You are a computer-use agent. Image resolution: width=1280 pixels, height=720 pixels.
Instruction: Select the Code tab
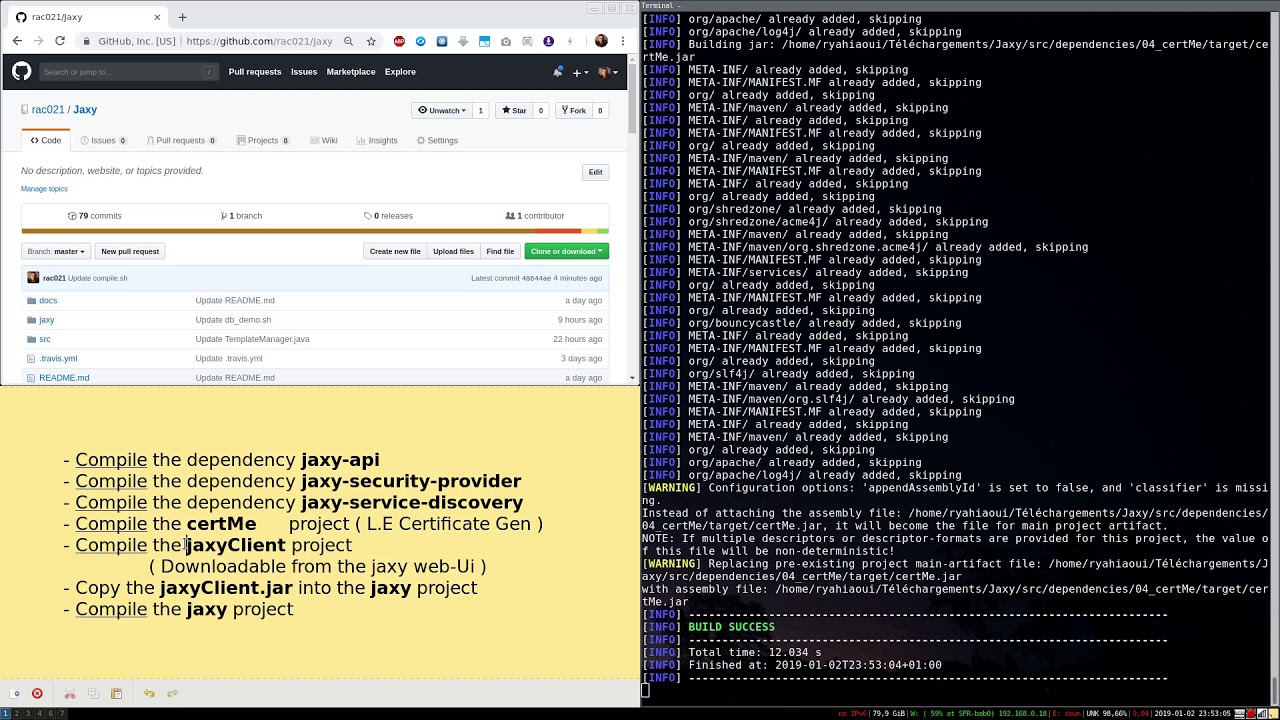click(45, 140)
